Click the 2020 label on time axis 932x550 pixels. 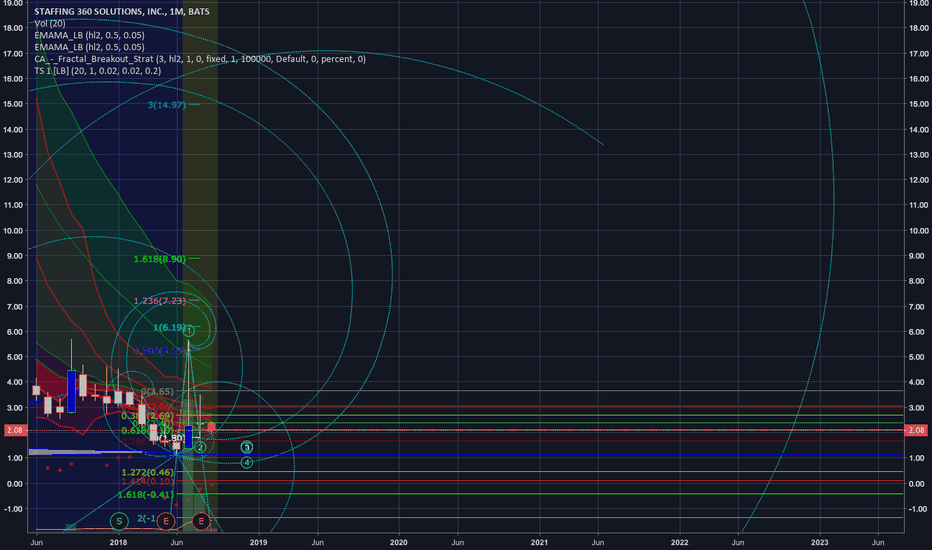(398, 542)
